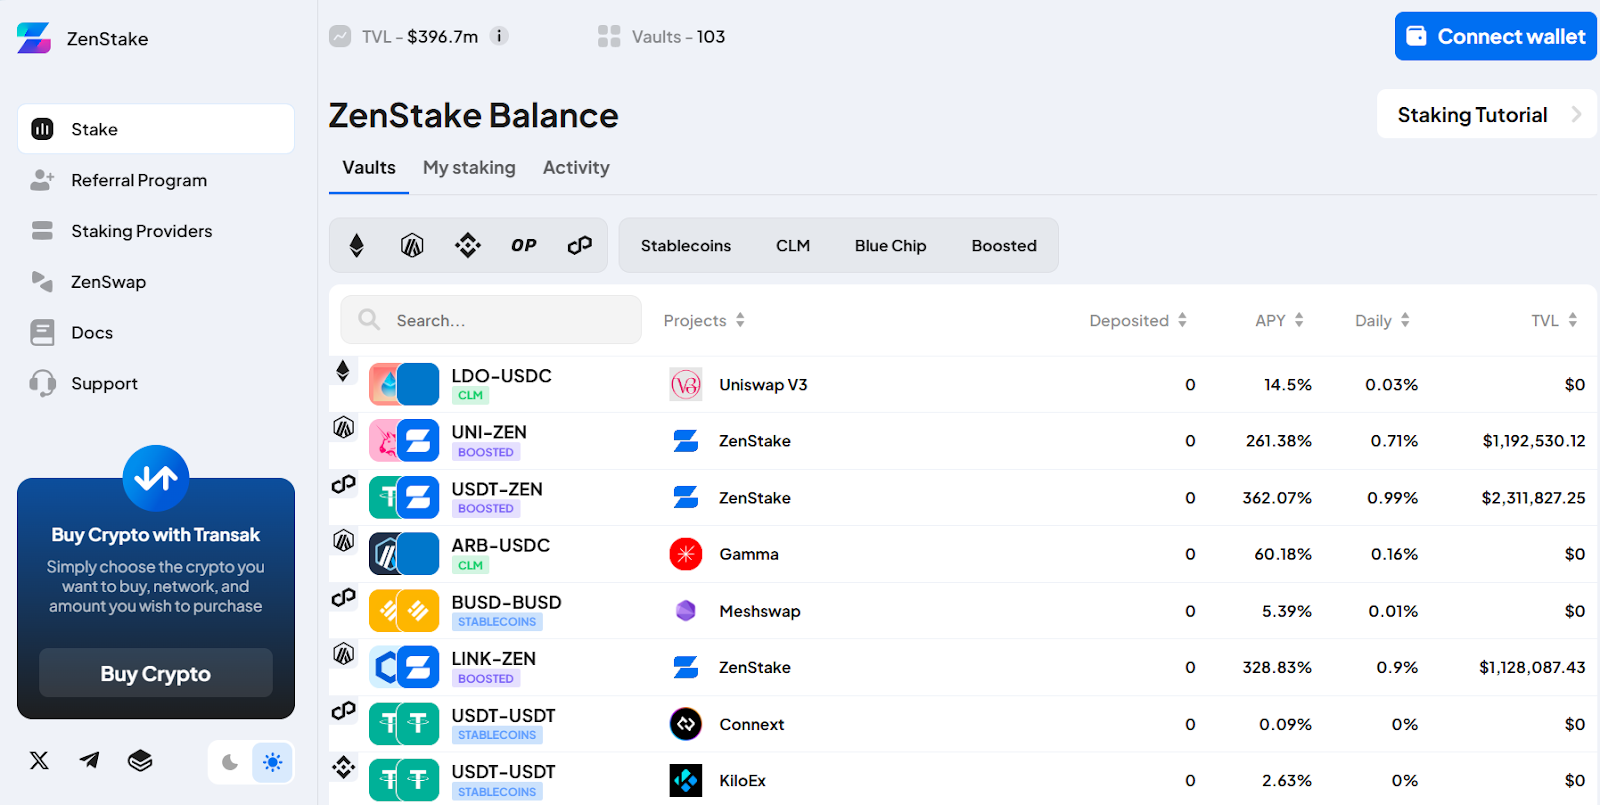The image size is (1600, 805).
Task: Click the Meshswap project icon
Action: click(686, 611)
